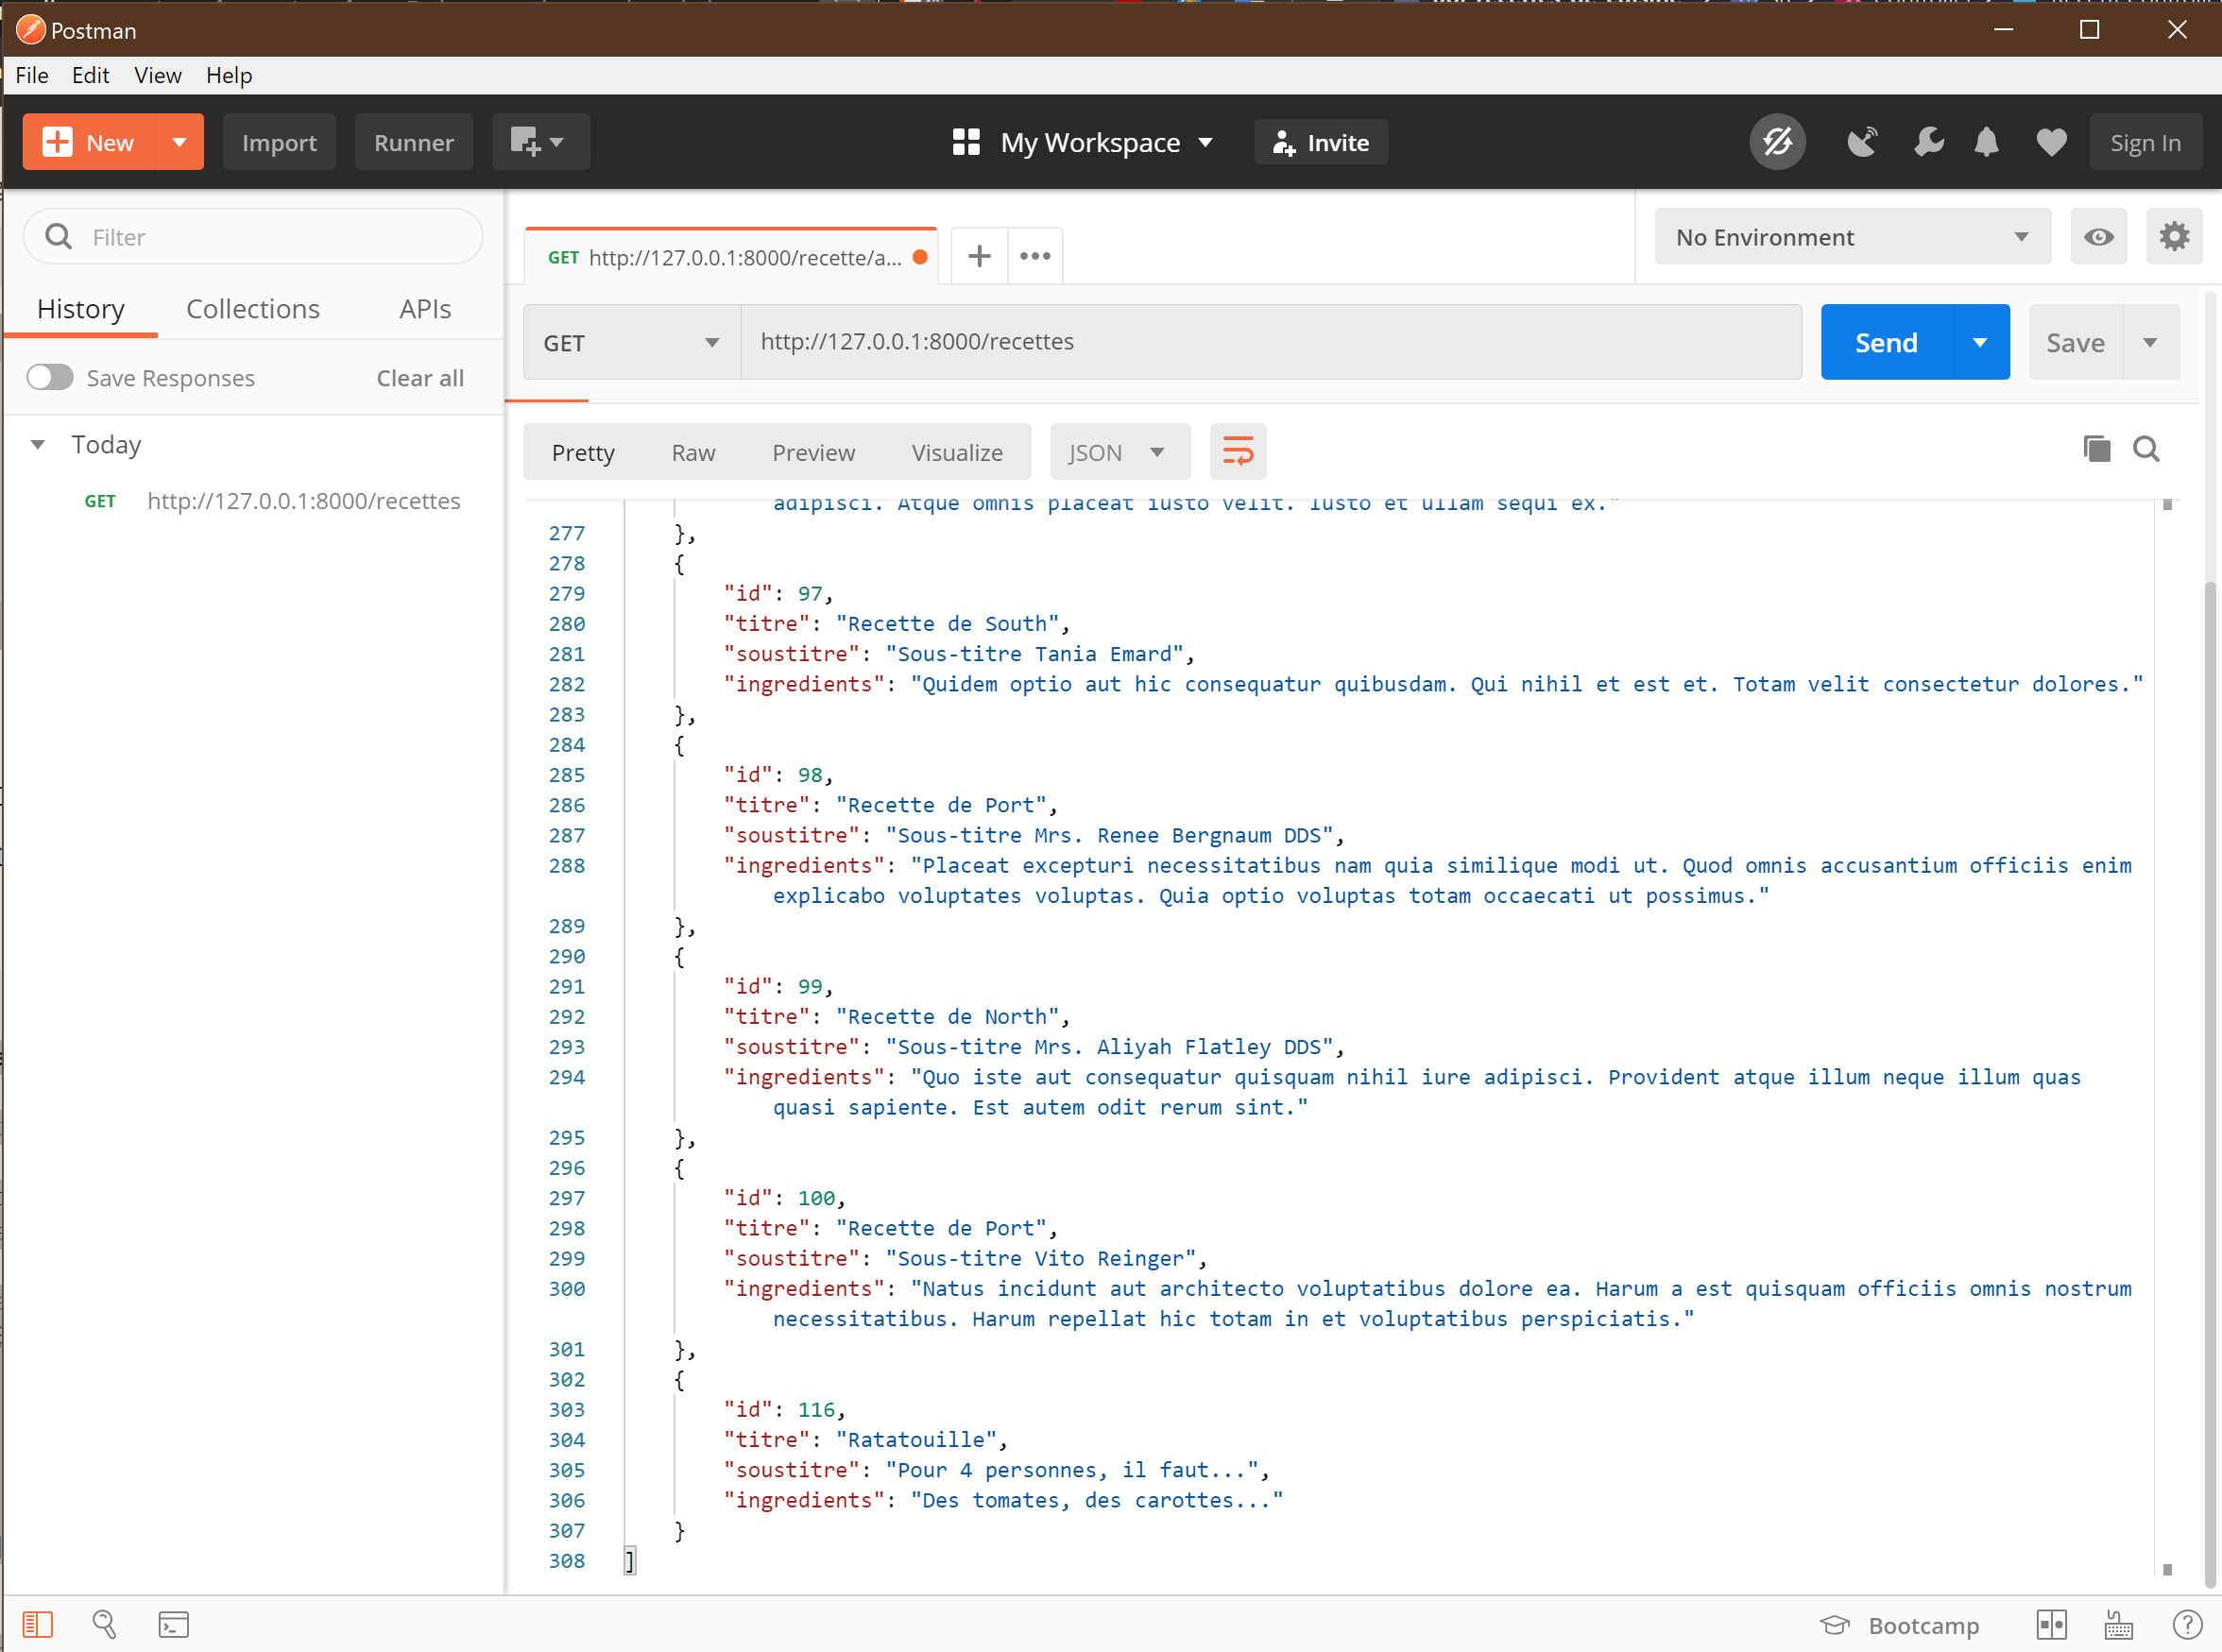Click the heart icon in header
The image size is (2222, 1652).
(2051, 143)
